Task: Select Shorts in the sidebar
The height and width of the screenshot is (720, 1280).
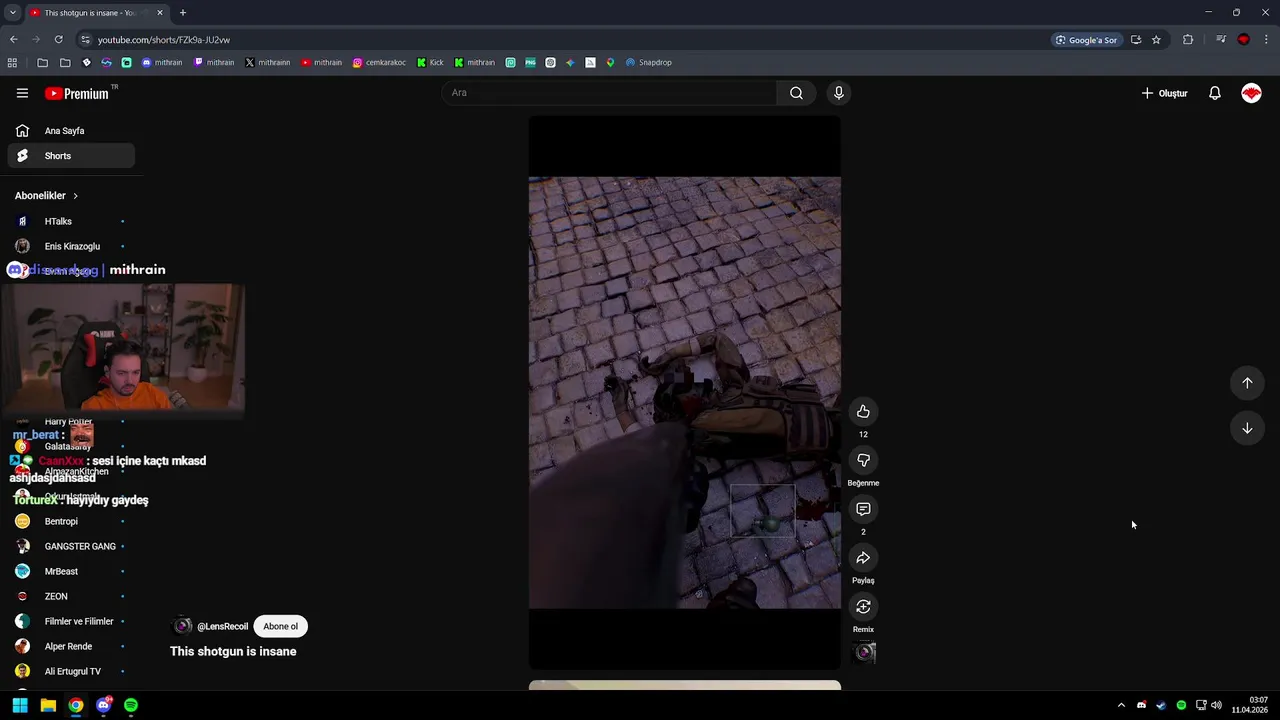Action: tap(71, 156)
